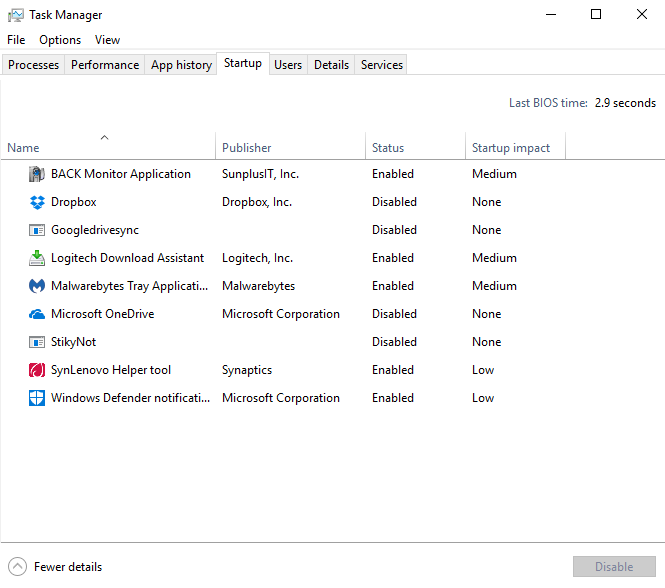Click the 2.9 seconds BIOS time value

click(x=625, y=103)
